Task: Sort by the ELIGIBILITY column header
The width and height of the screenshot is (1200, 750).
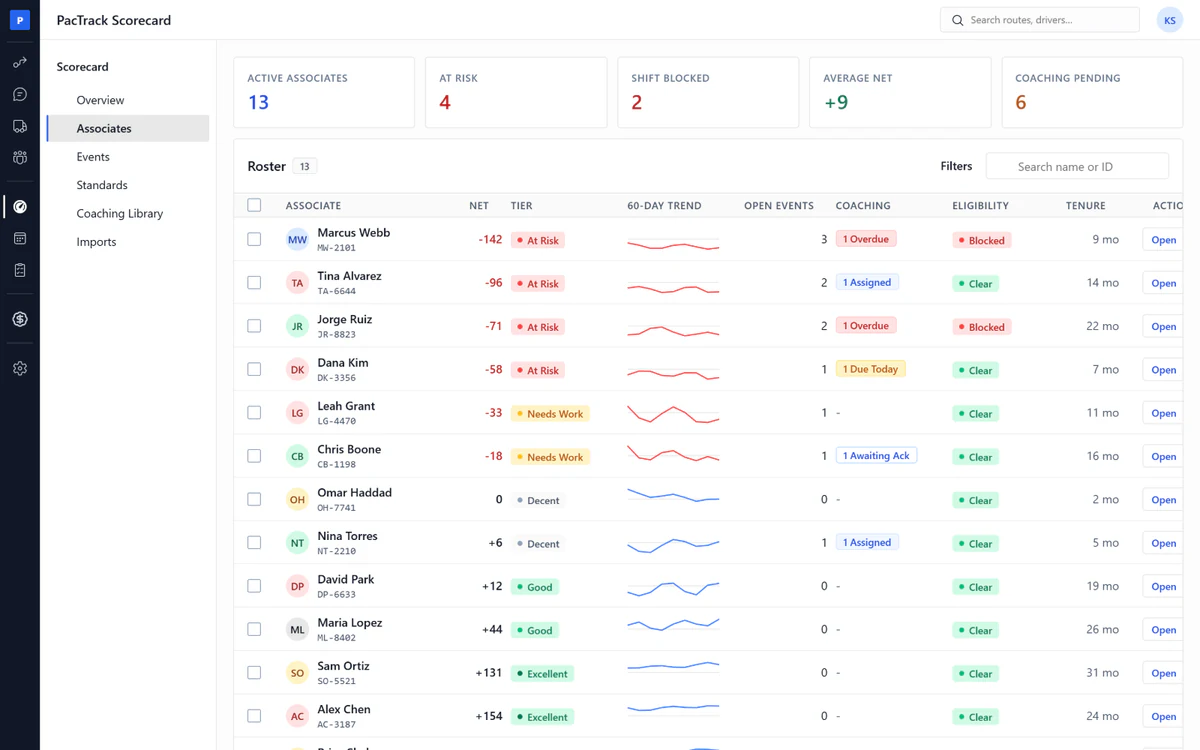Action: (x=980, y=206)
